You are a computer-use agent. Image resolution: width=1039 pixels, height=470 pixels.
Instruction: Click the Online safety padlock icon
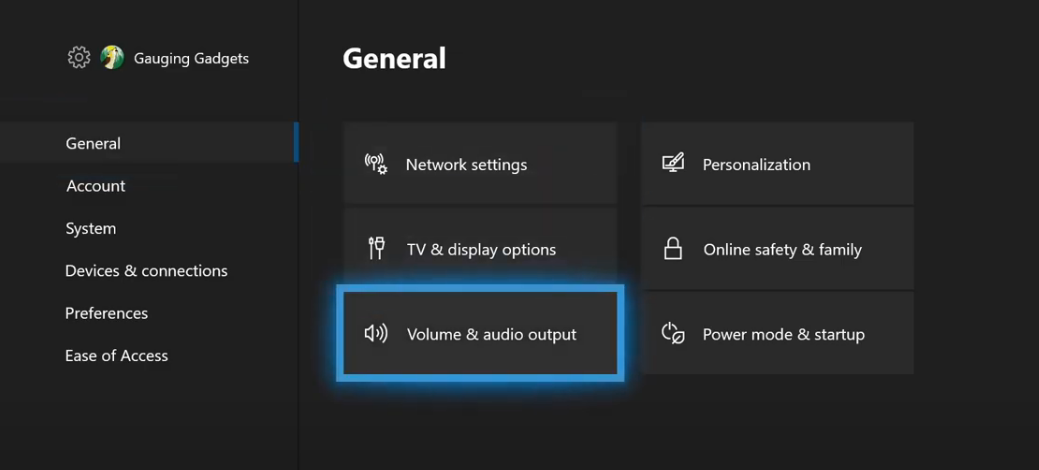point(673,249)
